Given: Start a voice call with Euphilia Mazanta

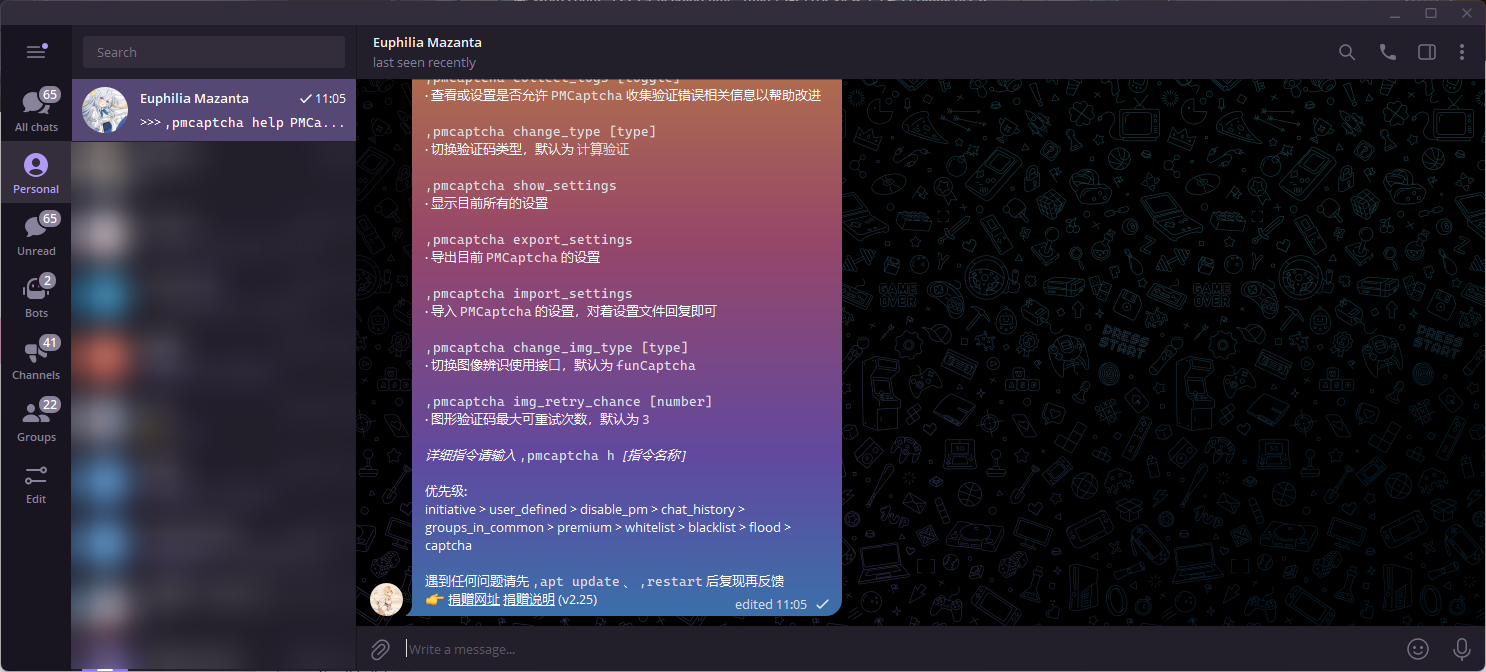Looking at the screenshot, I should click(x=1387, y=51).
